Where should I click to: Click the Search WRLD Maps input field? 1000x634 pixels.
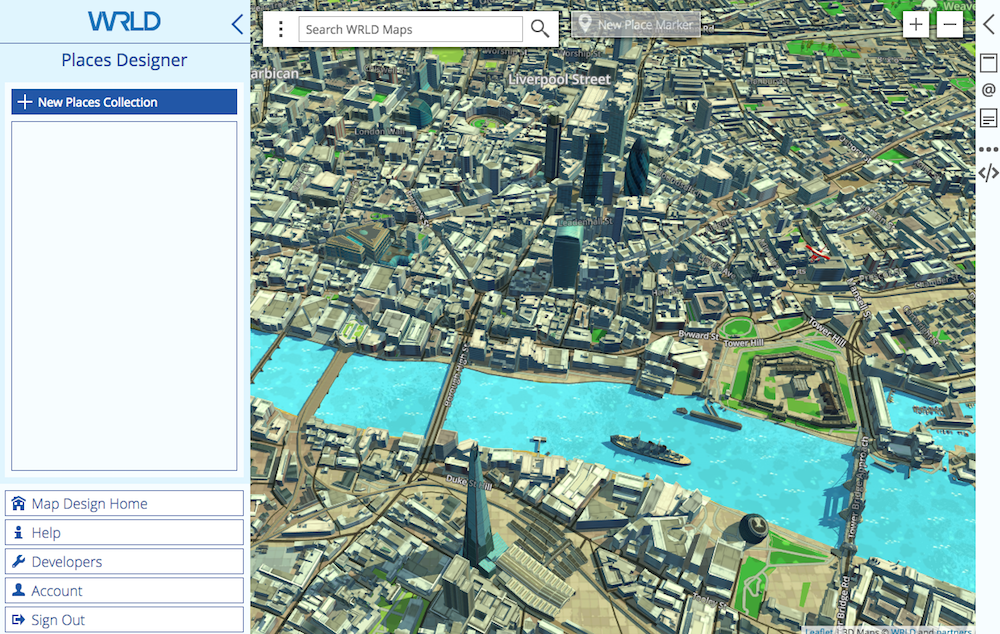[x=410, y=29]
